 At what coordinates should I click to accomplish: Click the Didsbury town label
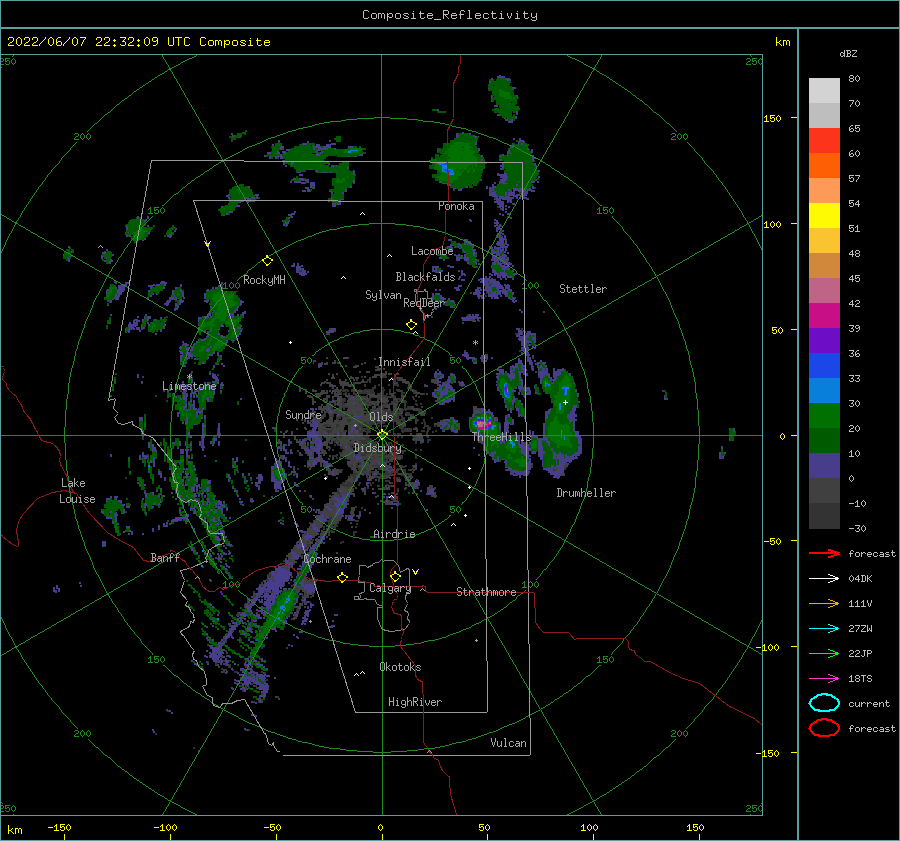click(377, 448)
